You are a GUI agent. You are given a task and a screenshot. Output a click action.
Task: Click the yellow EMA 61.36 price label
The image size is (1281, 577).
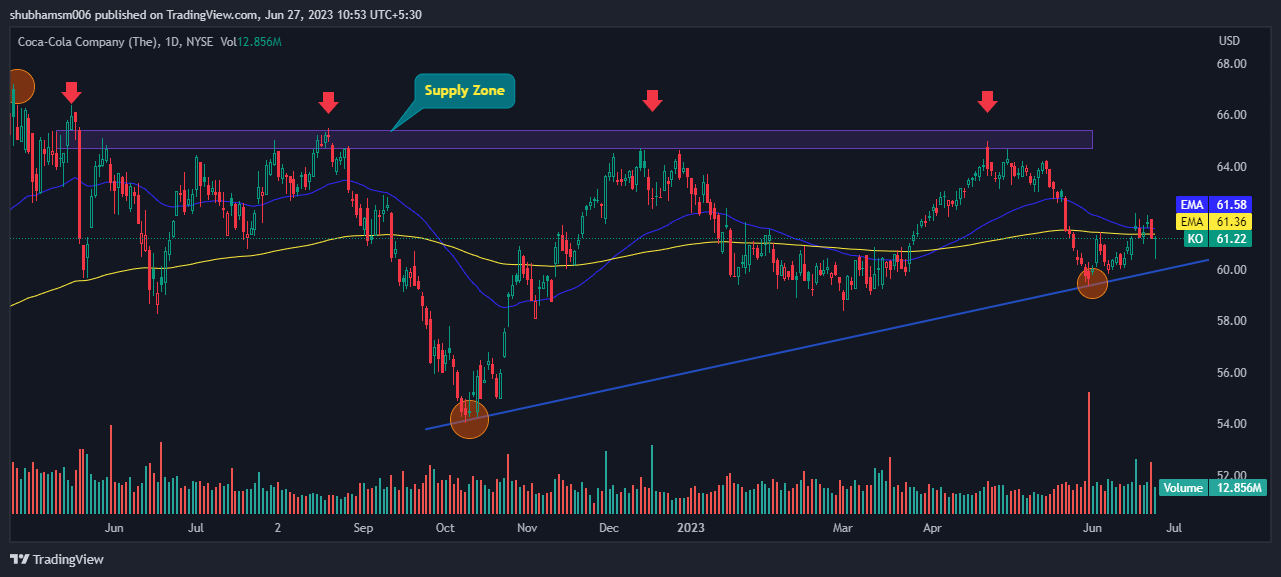tap(1216, 221)
